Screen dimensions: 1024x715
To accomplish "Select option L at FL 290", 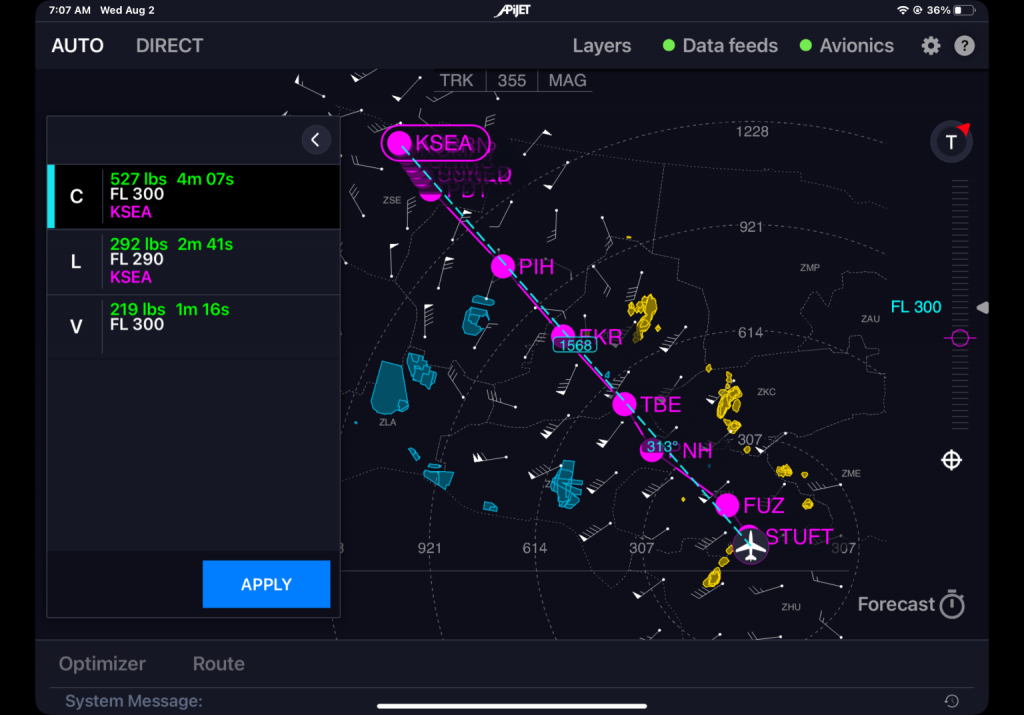I will [193, 261].
